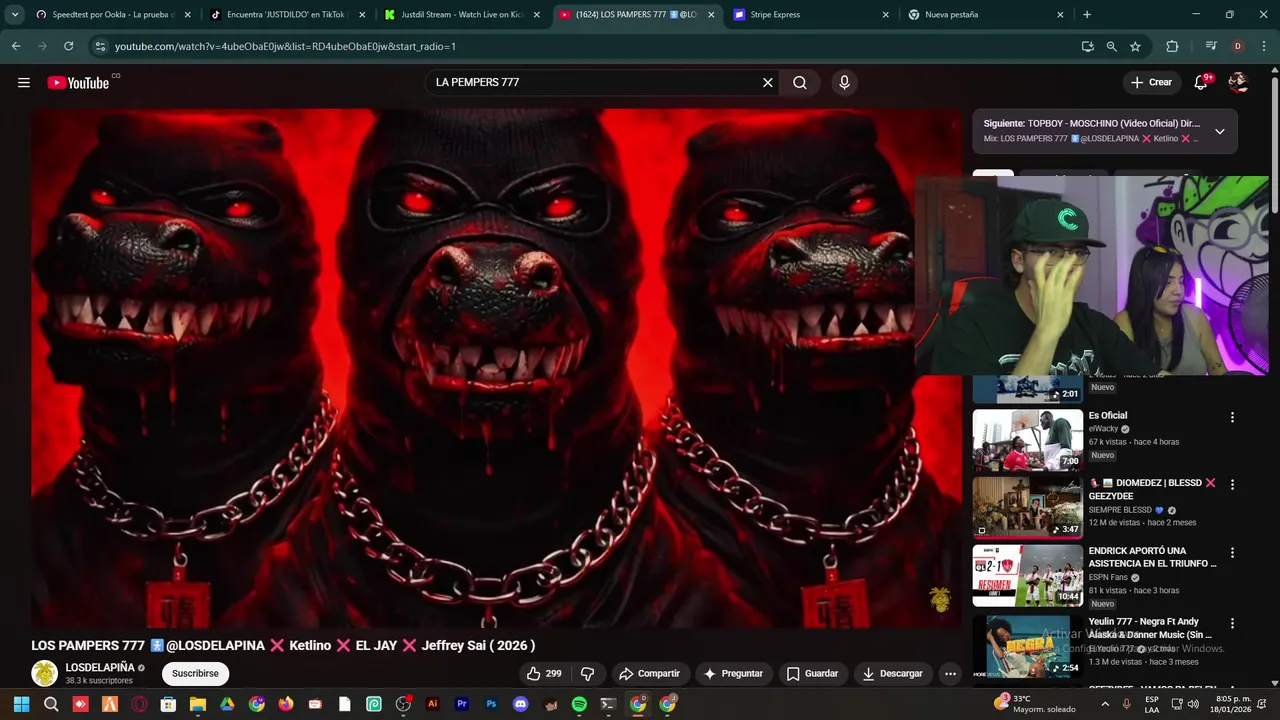Open Chrome tab search dropdown
The width and height of the screenshot is (1280, 720).
click(14, 15)
